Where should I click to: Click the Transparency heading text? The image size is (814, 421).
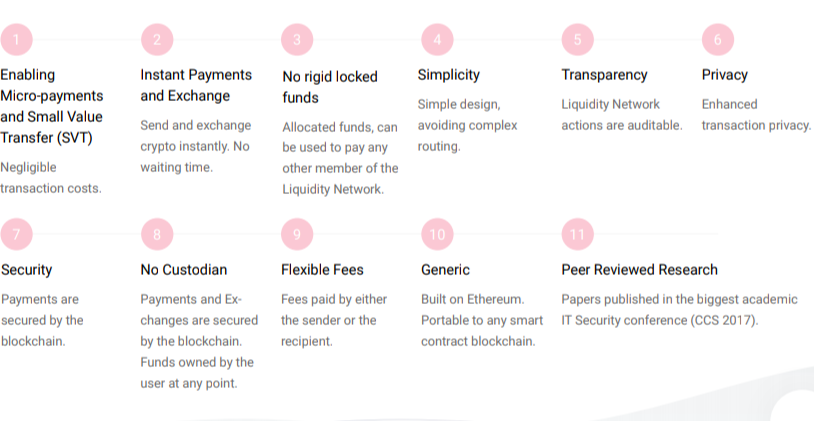pyautogui.click(x=604, y=75)
